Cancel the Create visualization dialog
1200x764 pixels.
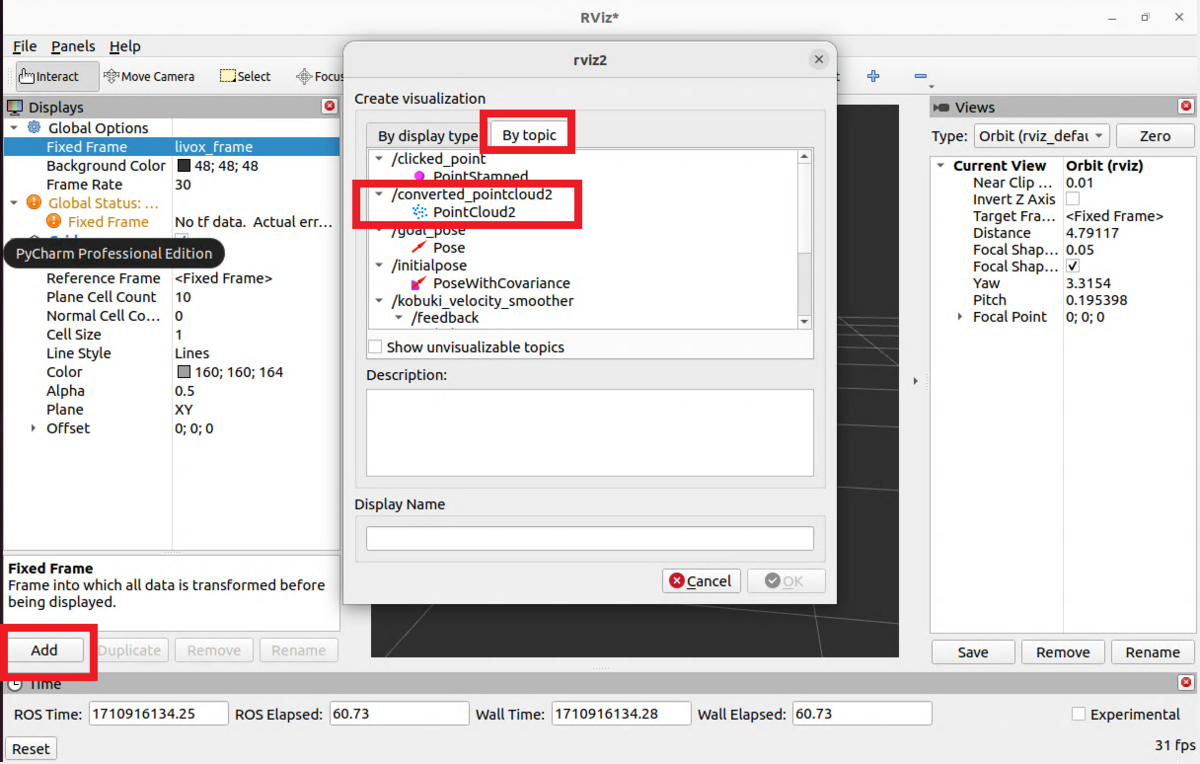tap(701, 581)
